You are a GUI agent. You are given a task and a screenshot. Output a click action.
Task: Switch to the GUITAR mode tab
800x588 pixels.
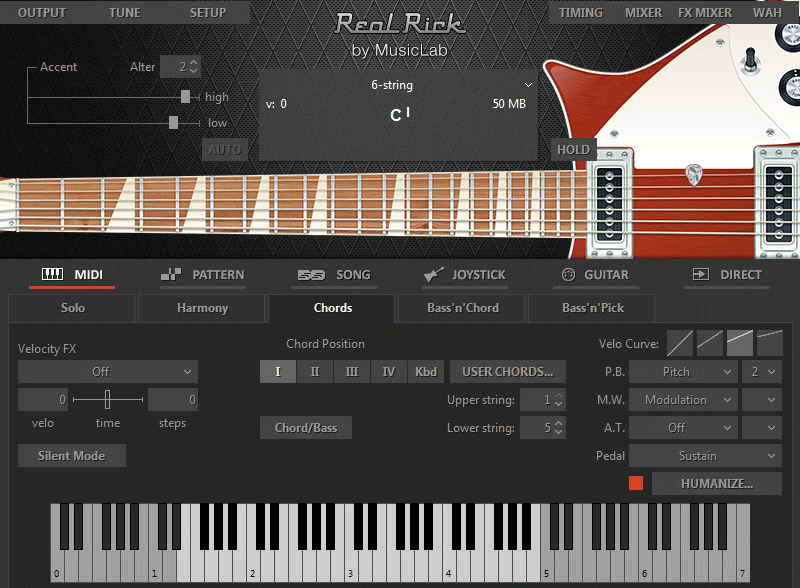595,275
